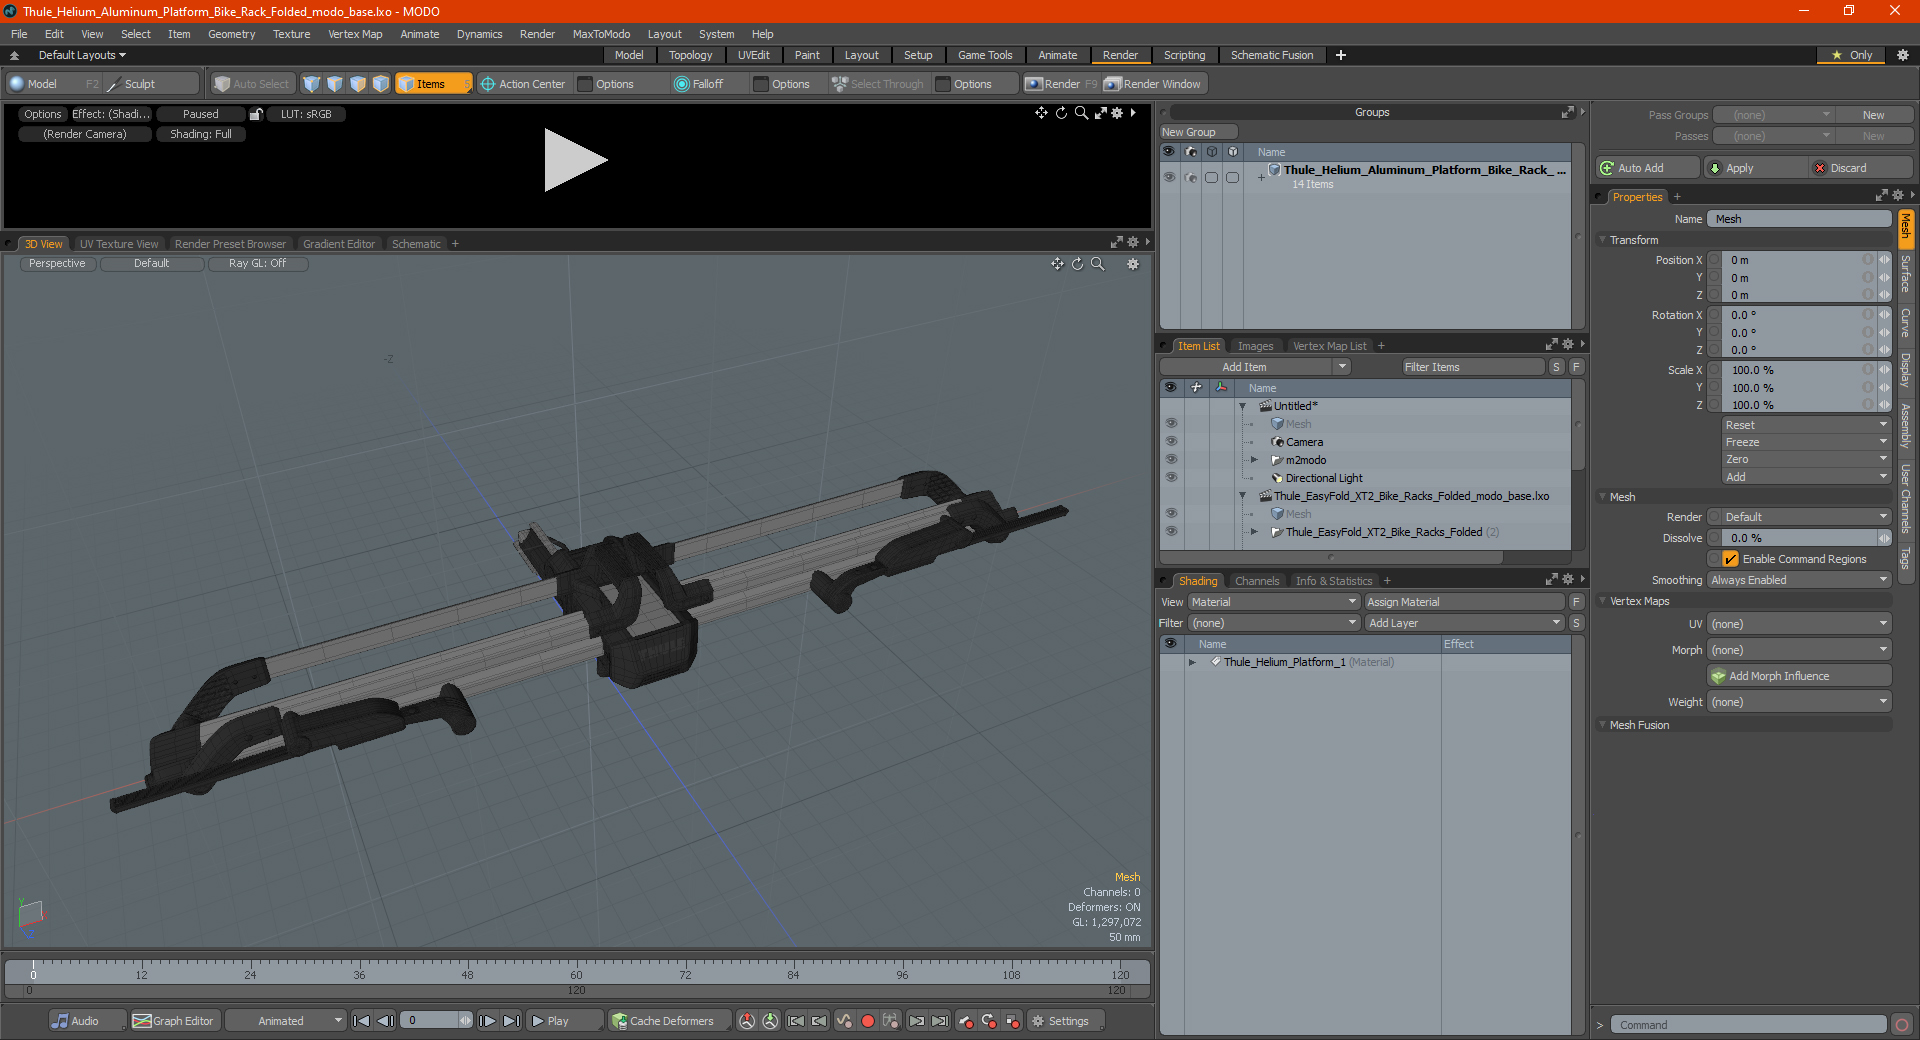Collapse Untitled* scene tree
This screenshot has height=1040, width=1920.
coord(1243,406)
